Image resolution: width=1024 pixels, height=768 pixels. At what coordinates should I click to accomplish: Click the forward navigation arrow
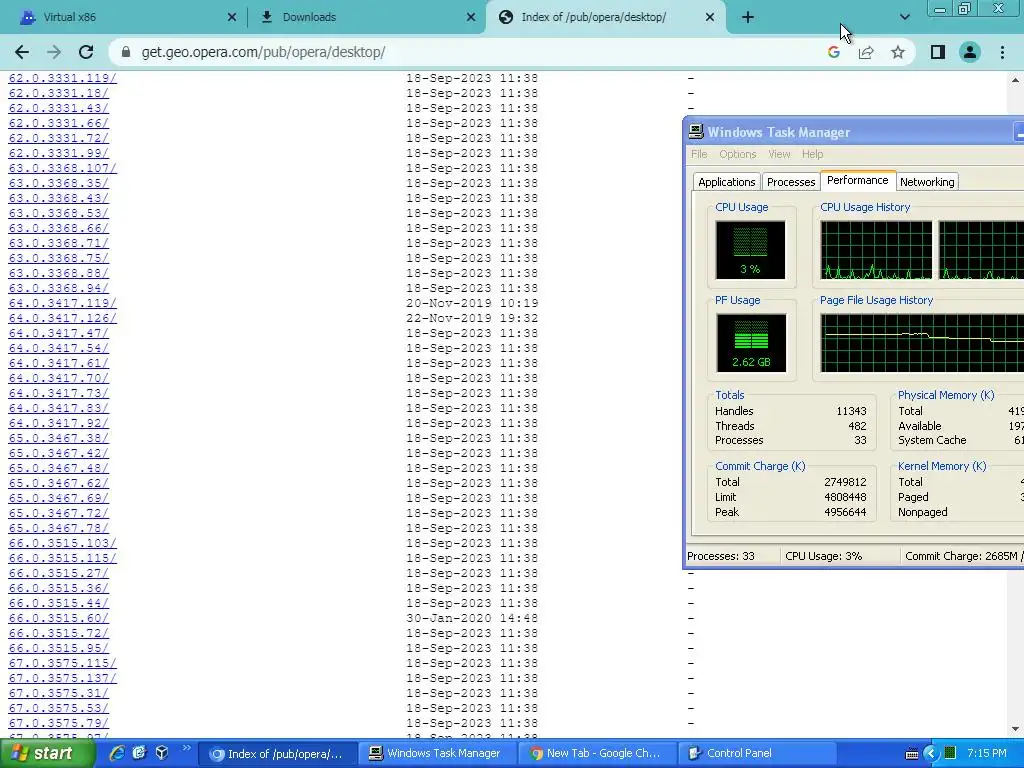(54, 52)
